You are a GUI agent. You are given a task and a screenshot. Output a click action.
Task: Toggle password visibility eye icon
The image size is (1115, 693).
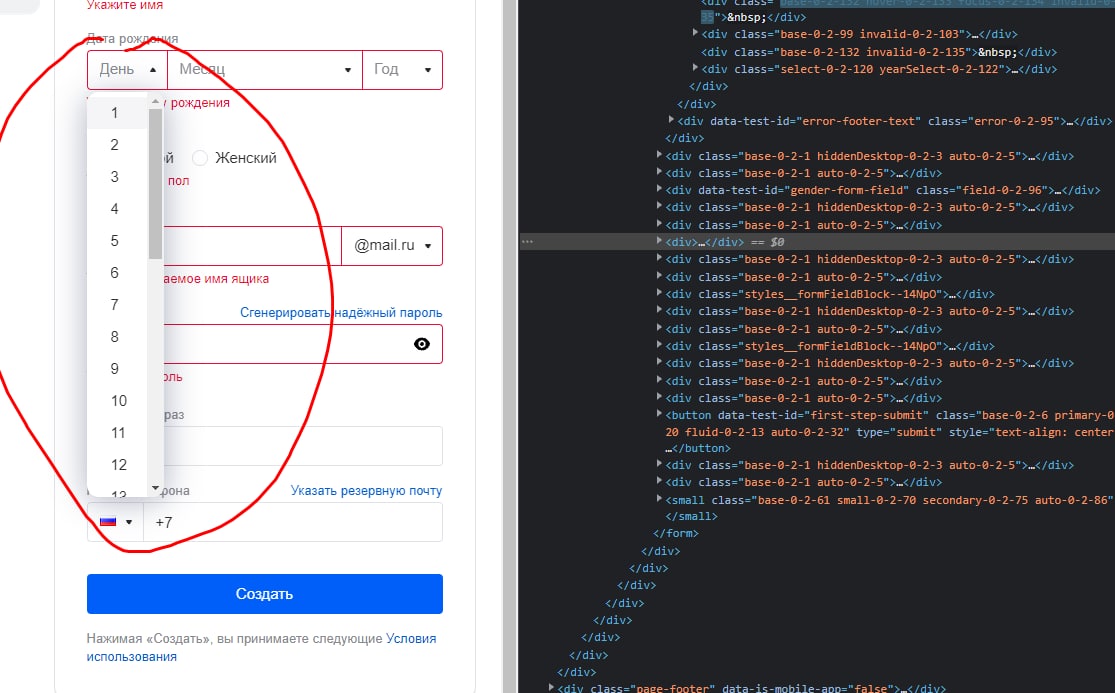tap(422, 344)
